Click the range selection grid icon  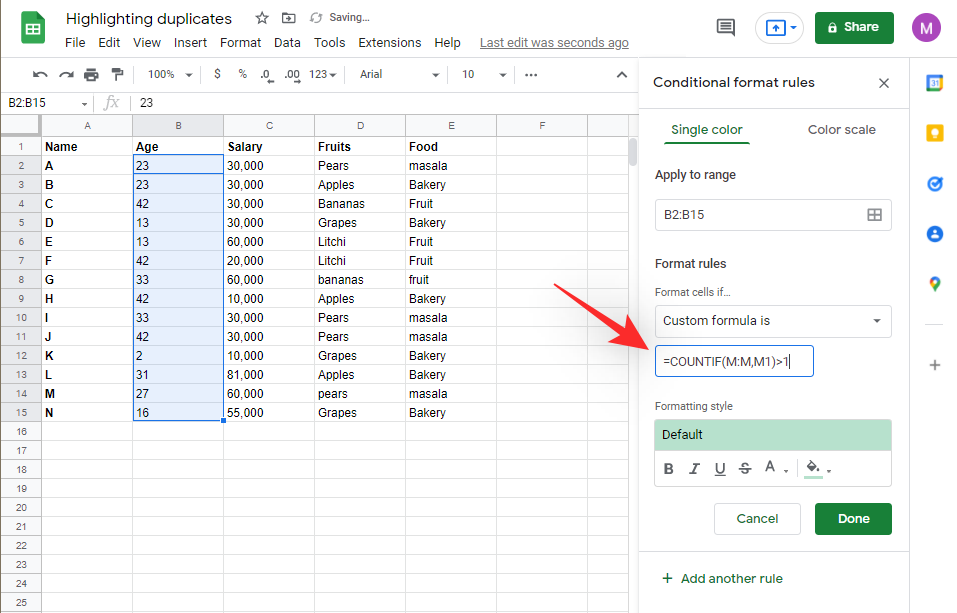coord(874,214)
